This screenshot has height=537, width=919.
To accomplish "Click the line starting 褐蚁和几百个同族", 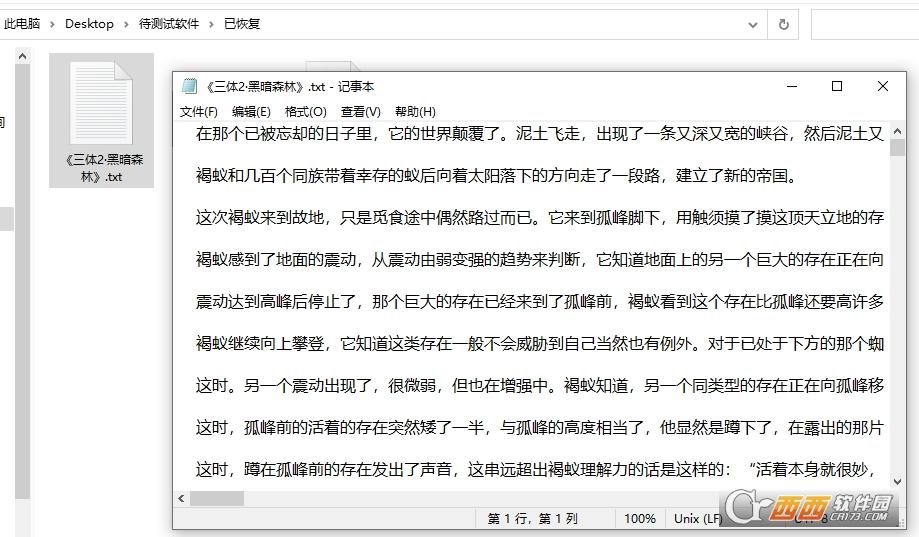I will tap(496, 175).
